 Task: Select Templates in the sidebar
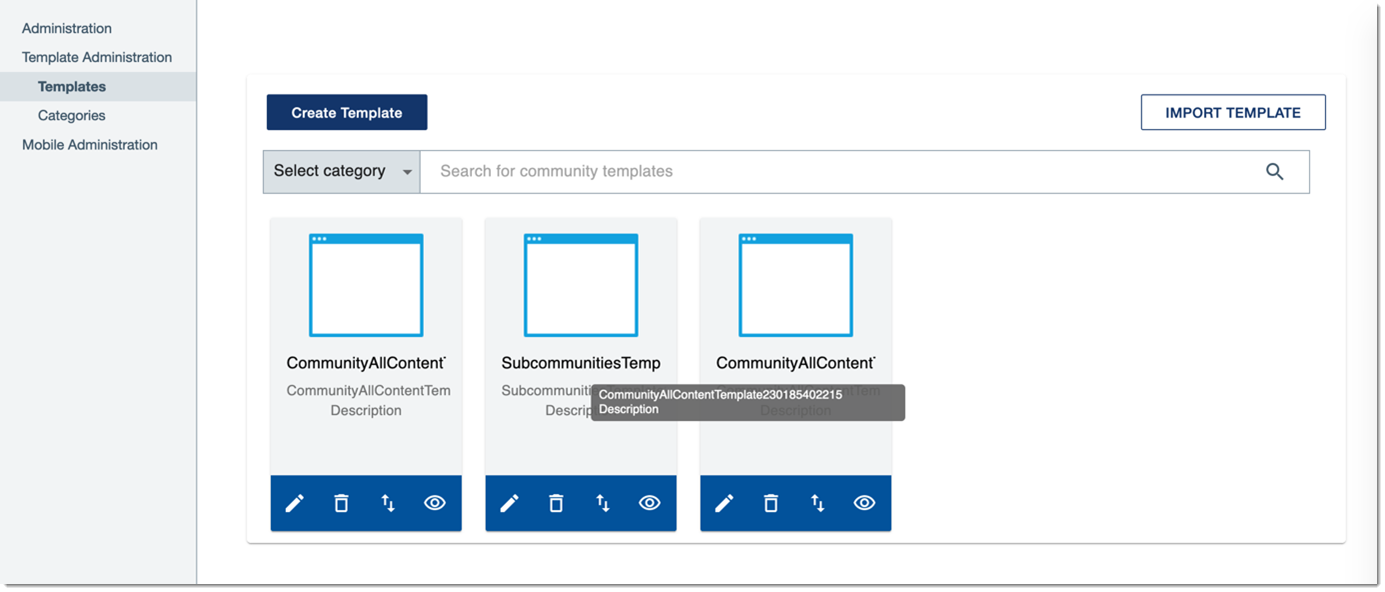[x=71, y=86]
